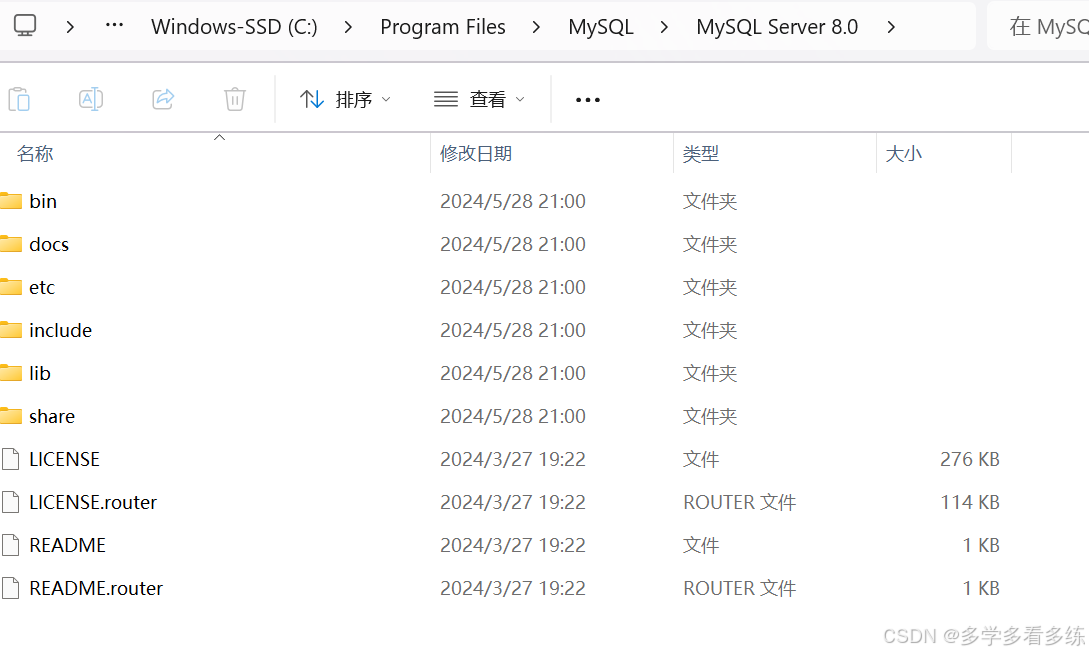Select the README.router file name
The height and width of the screenshot is (653, 1089).
pyautogui.click(x=96, y=588)
